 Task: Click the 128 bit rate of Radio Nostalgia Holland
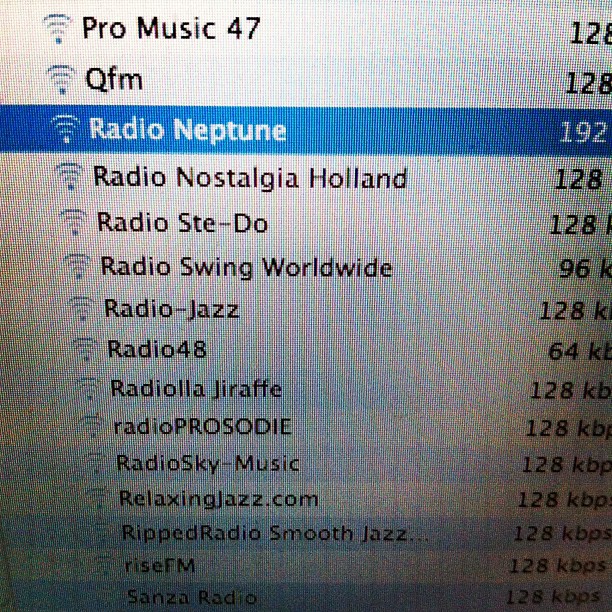coord(578,179)
